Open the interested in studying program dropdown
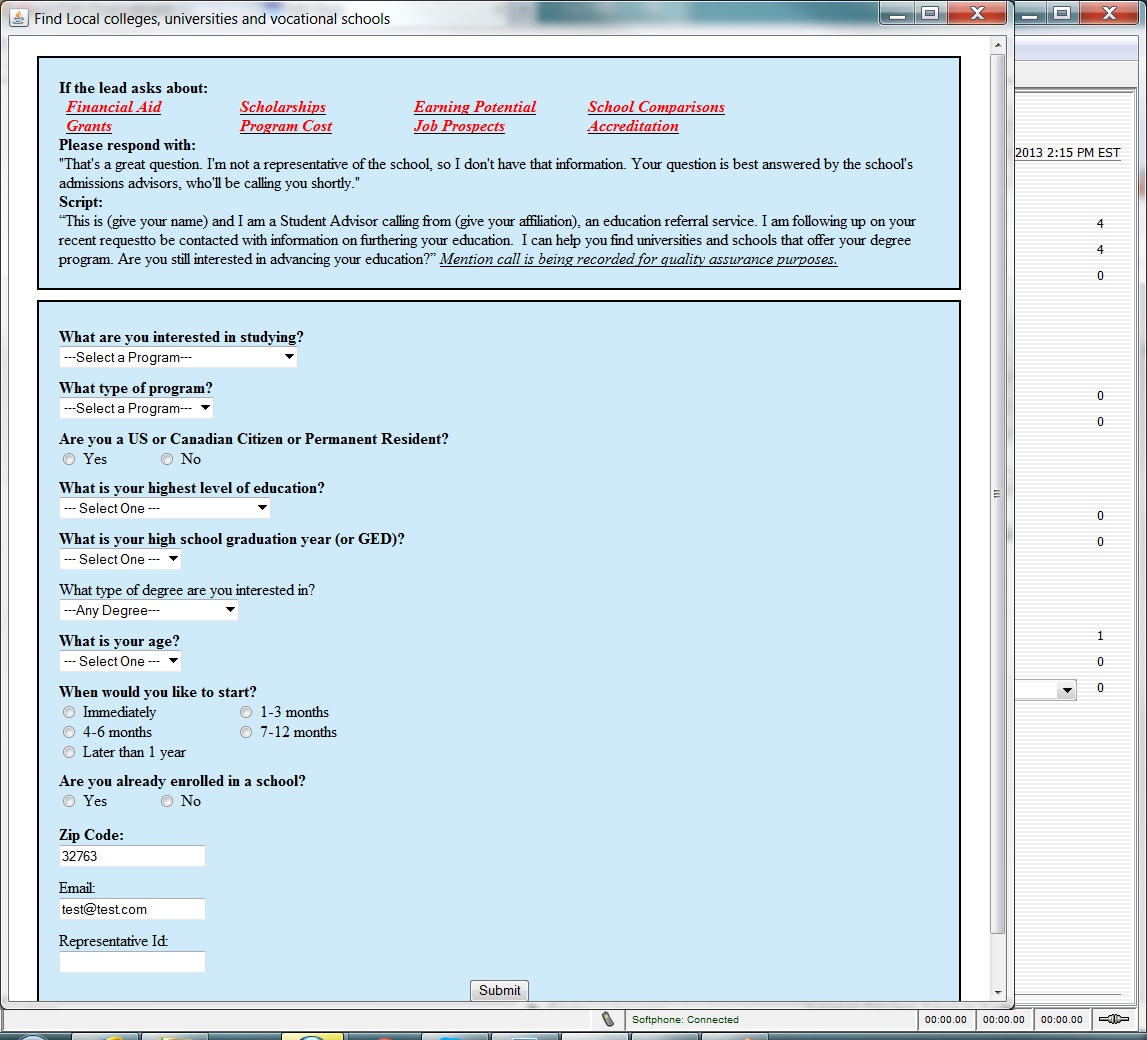 (178, 357)
